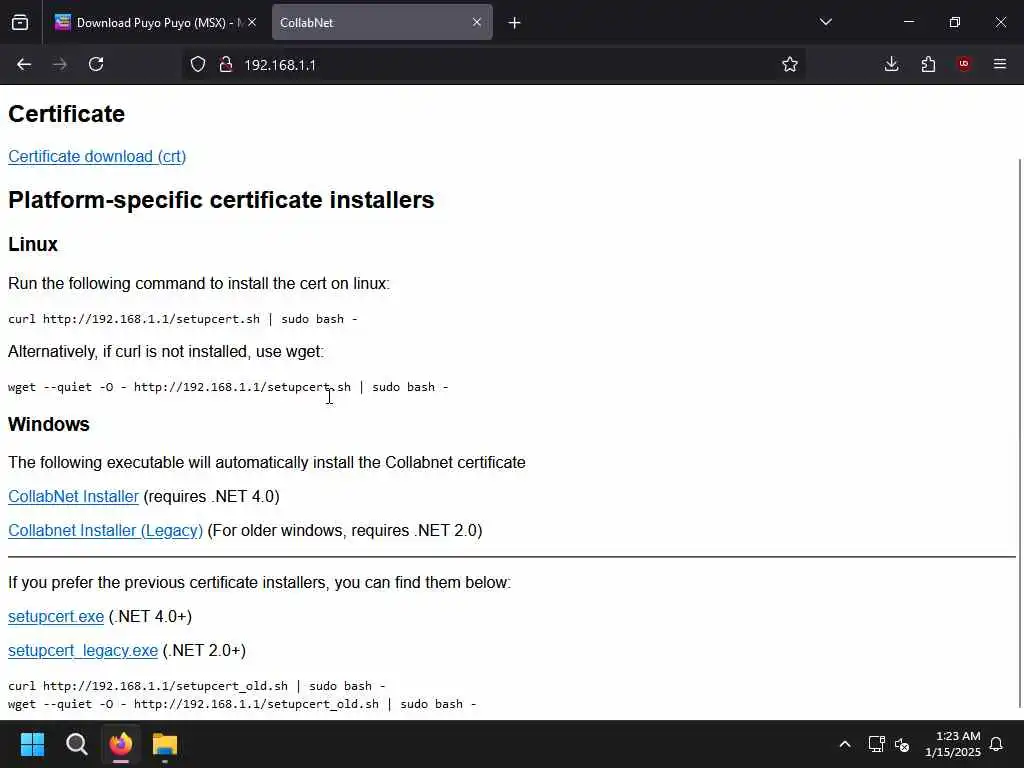
Task: Open taskbar Search
Action: point(76,744)
